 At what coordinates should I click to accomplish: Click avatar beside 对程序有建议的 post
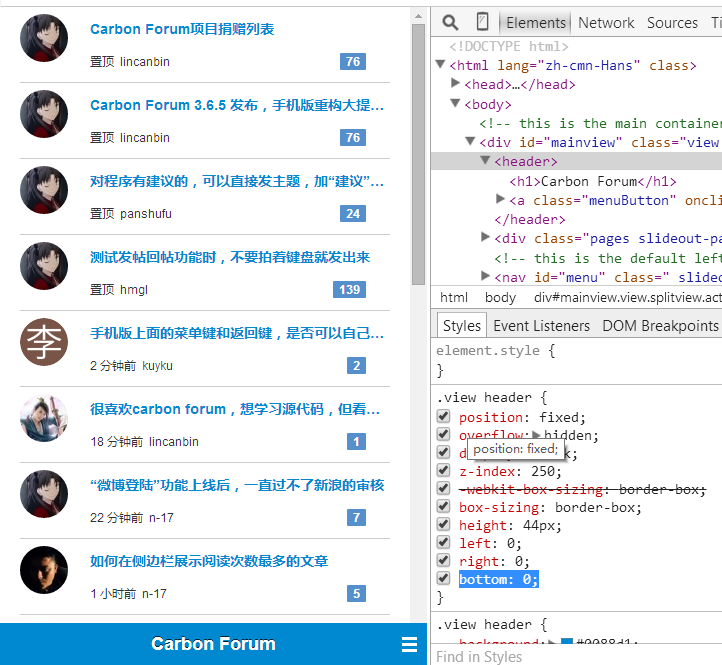(x=44, y=190)
